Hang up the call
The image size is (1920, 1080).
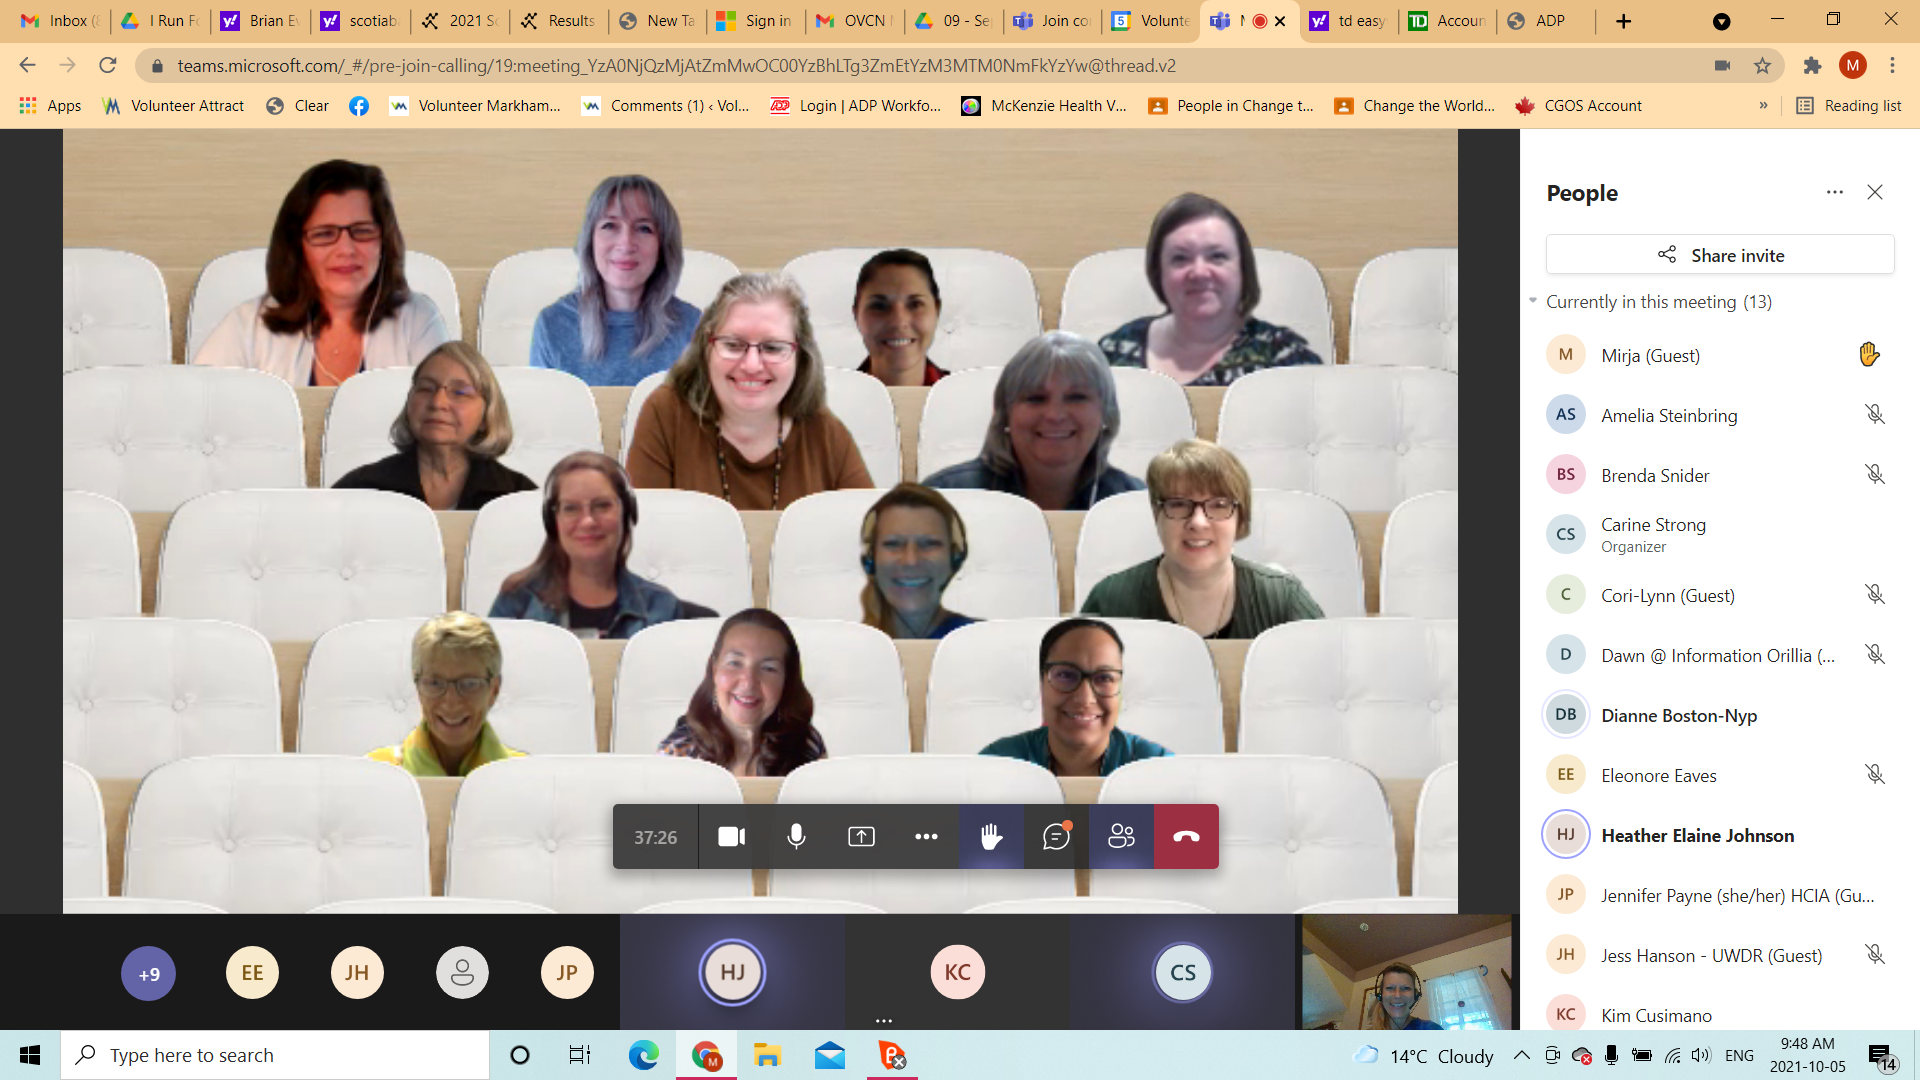(1186, 837)
